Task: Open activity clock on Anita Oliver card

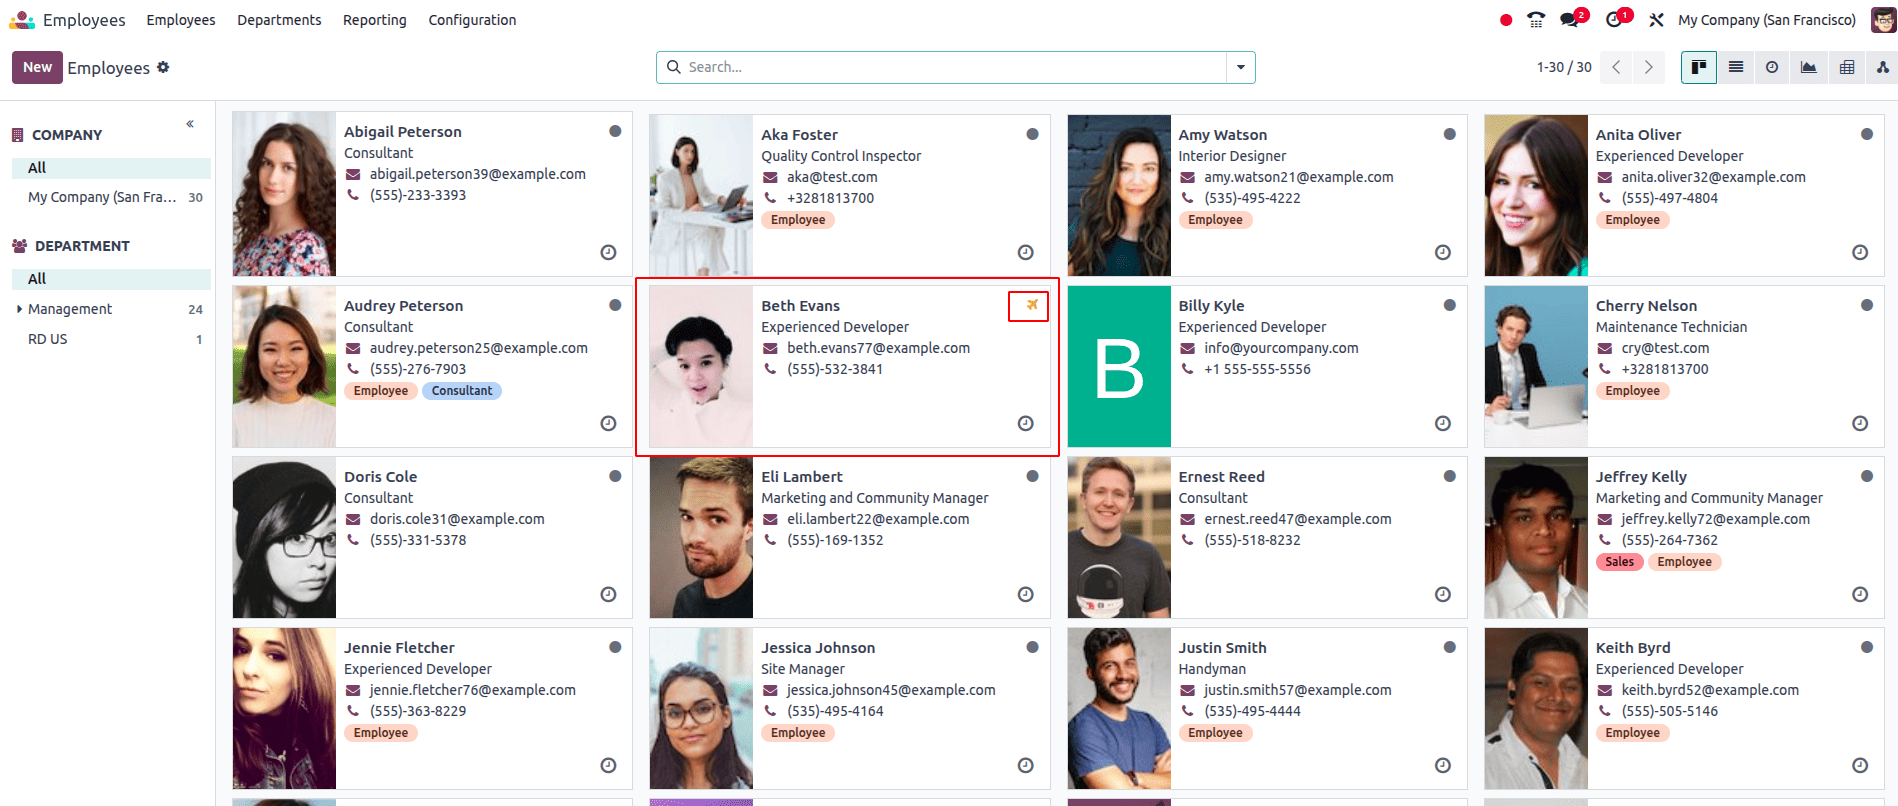Action: [x=1860, y=252]
